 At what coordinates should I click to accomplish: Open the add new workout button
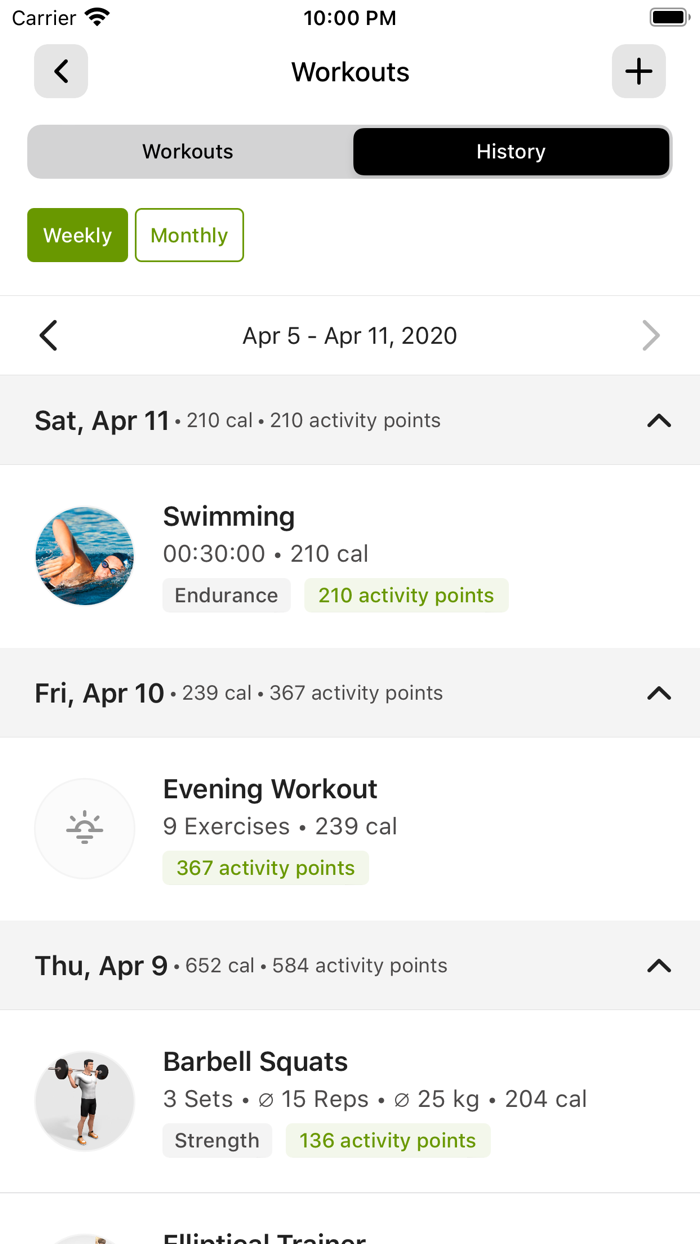638,71
